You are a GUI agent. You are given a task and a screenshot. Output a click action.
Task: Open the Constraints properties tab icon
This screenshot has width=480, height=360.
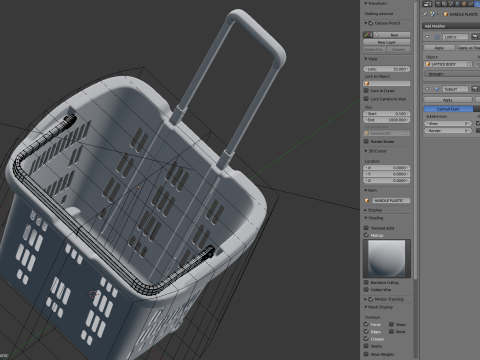(470, 4)
